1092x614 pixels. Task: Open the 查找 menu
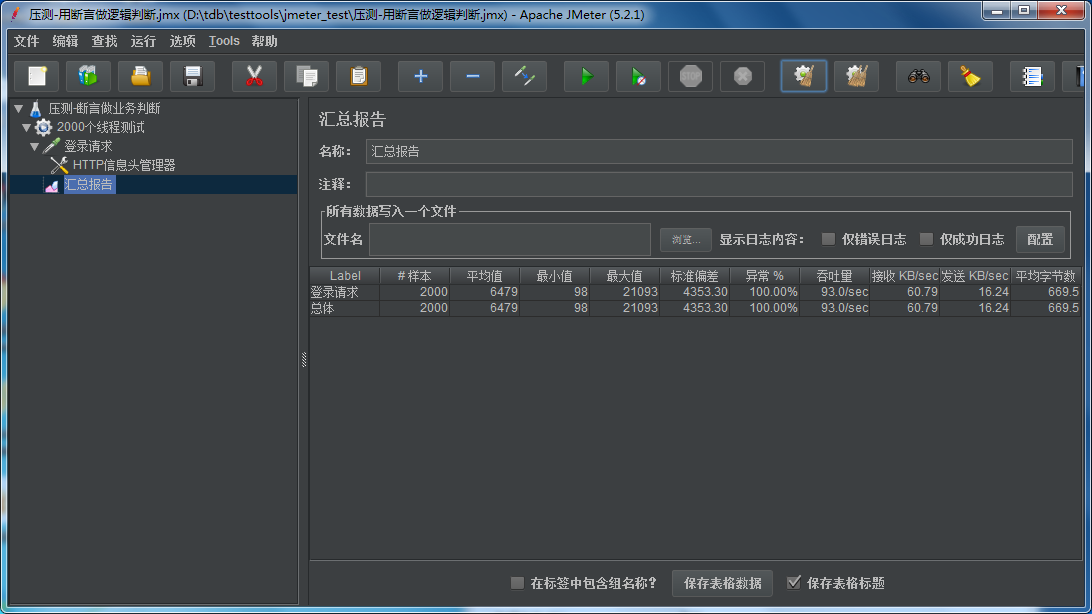click(x=104, y=41)
